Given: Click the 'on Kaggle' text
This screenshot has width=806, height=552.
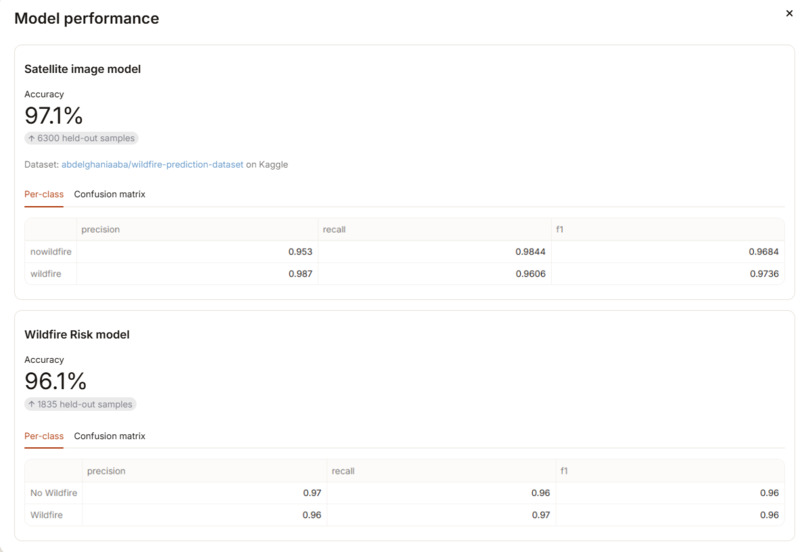Looking at the screenshot, I should 267,164.
